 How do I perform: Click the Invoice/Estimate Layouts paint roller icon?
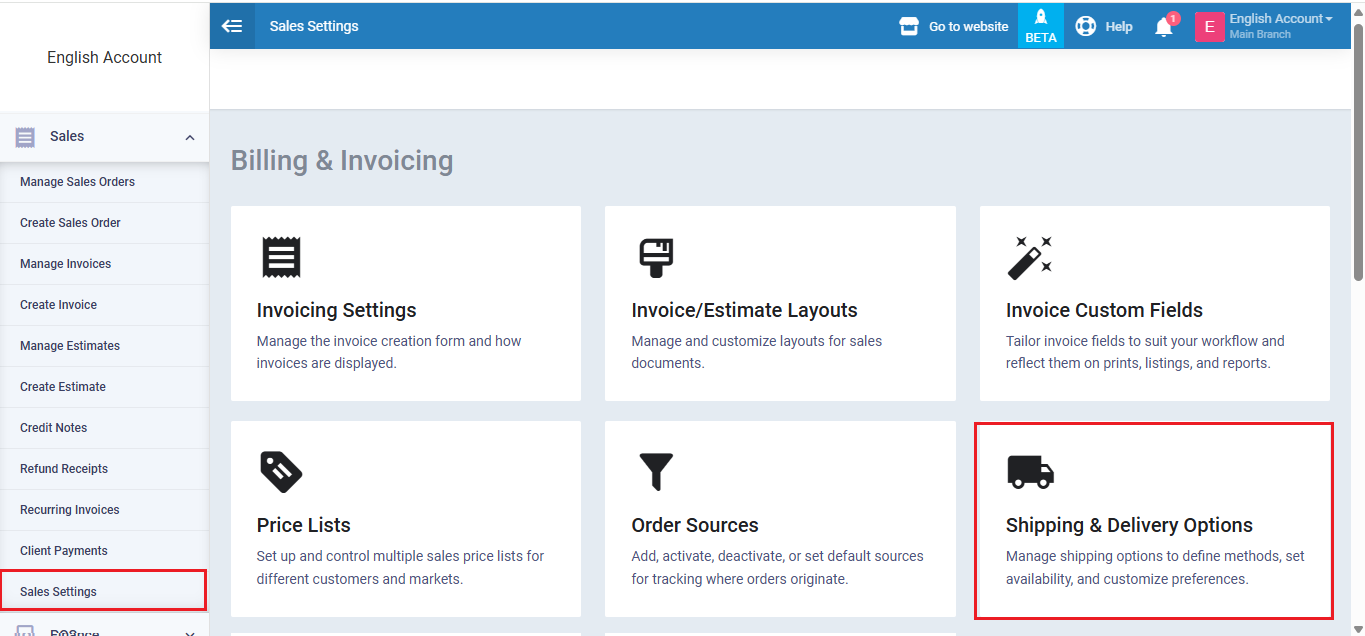coord(656,257)
